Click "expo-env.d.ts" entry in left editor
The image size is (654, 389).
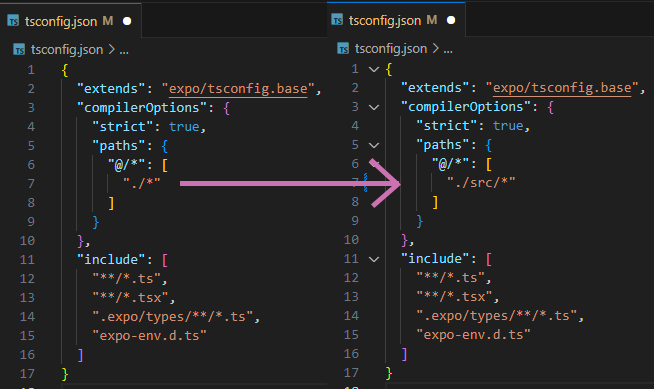pos(149,335)
